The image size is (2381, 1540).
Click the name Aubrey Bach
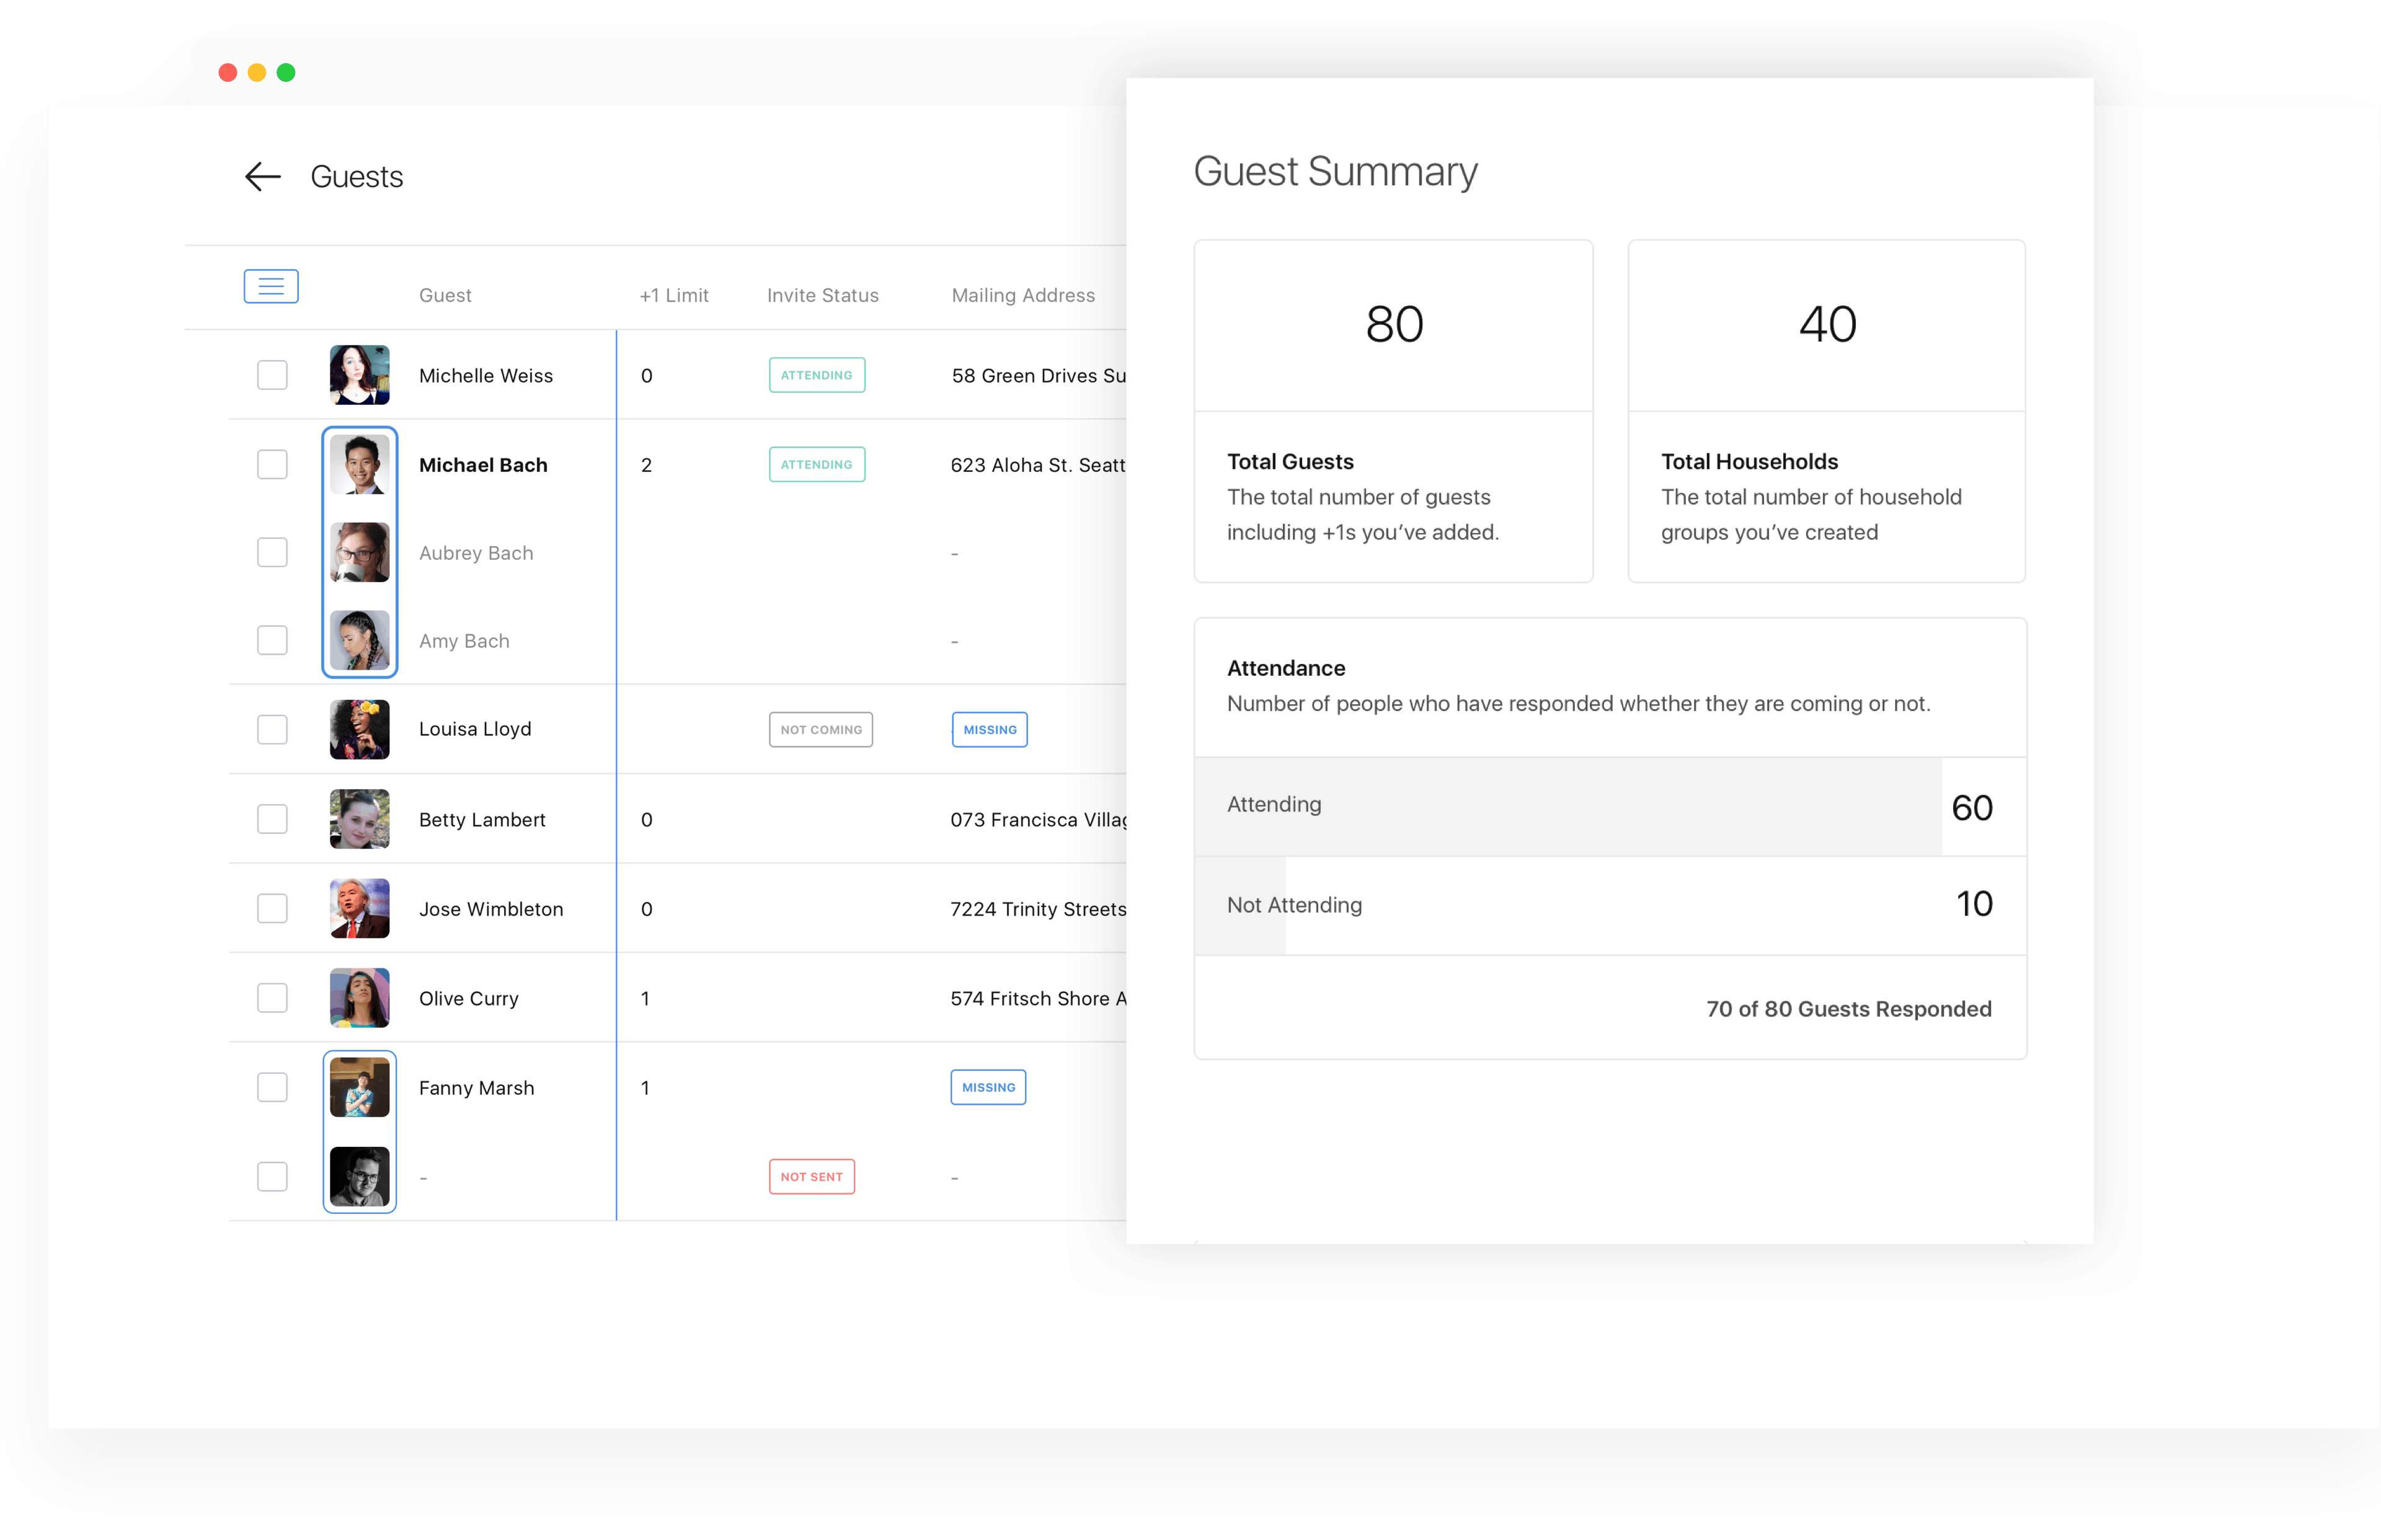(476, 553)
